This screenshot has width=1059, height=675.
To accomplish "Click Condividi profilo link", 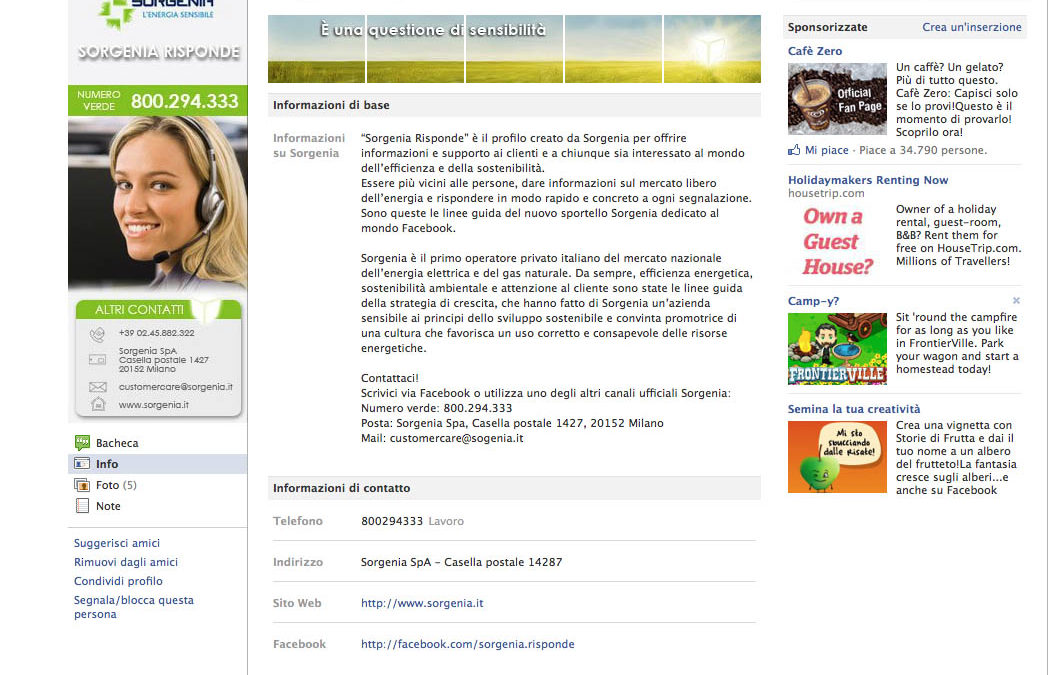I will tap(118, 581).
